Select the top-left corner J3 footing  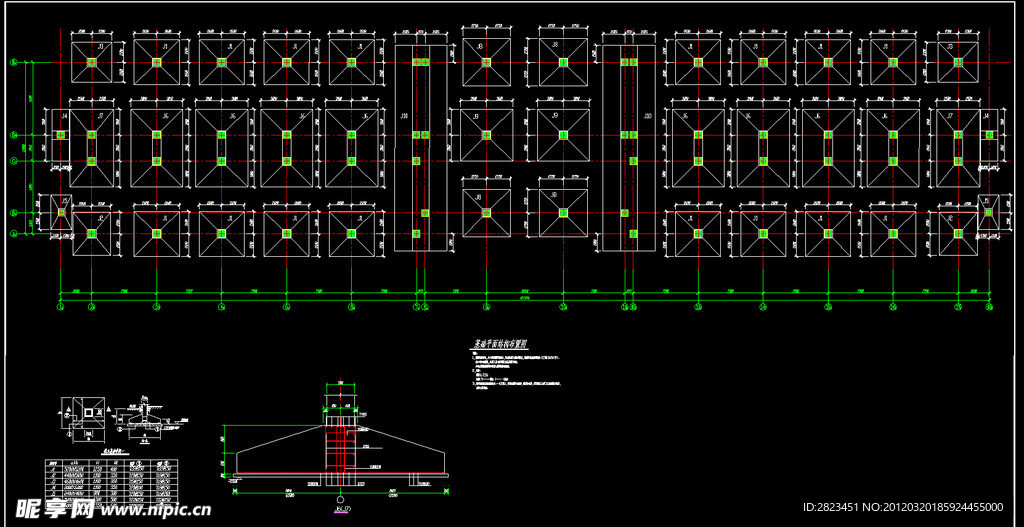[x=92, y=62]
